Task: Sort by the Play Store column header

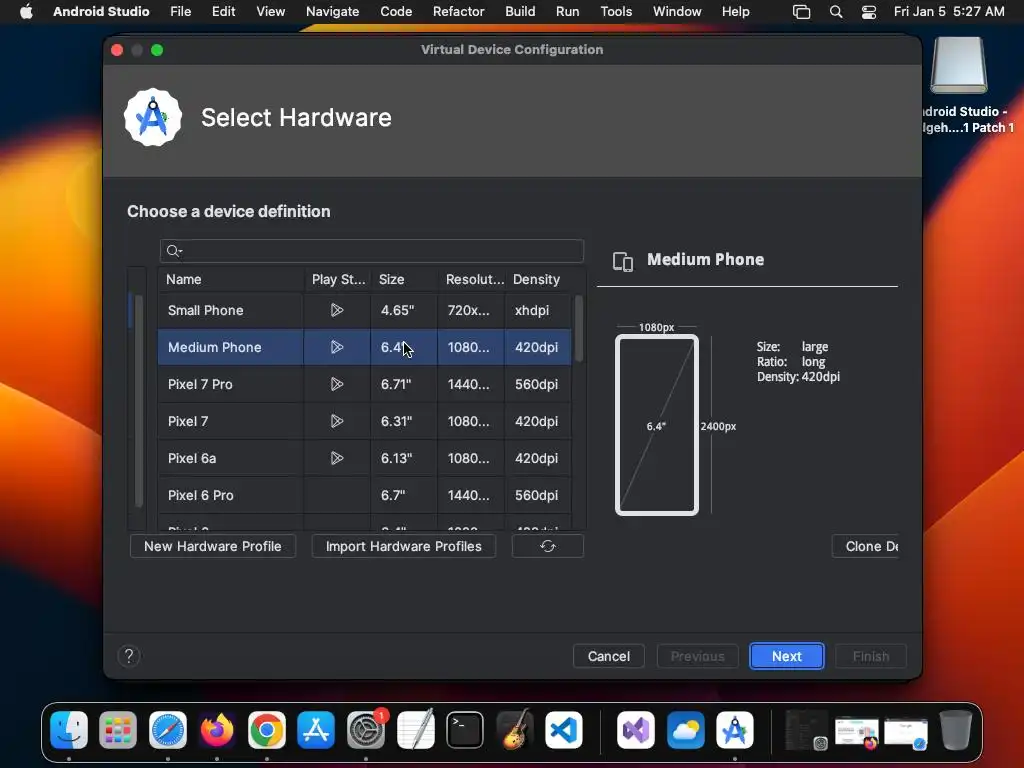Action: click(337, 279)
